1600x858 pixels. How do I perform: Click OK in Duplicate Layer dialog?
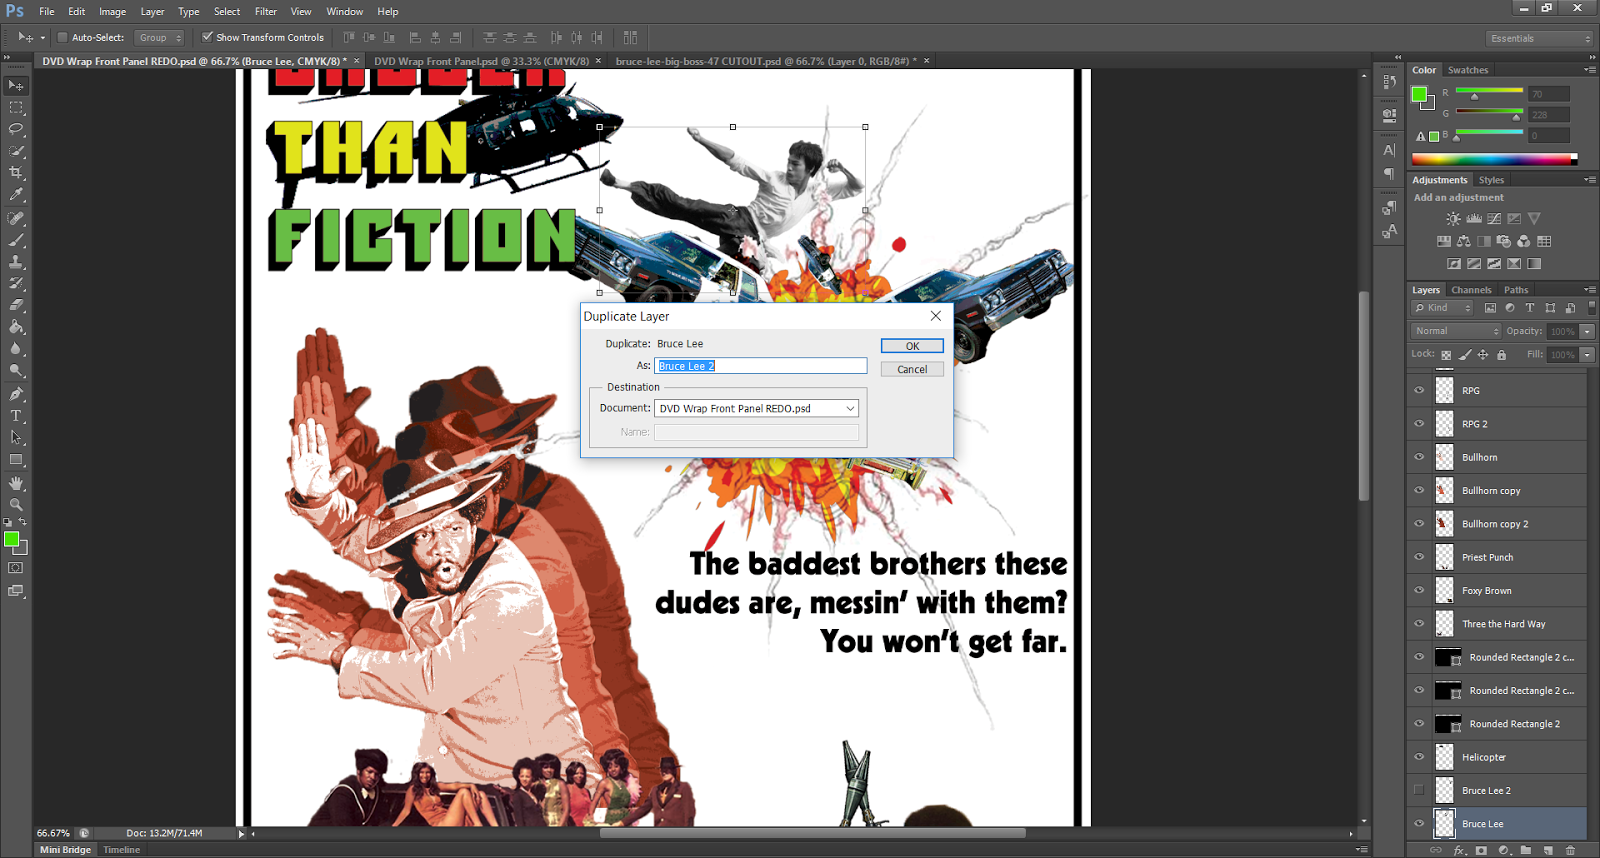pos(912,346)
